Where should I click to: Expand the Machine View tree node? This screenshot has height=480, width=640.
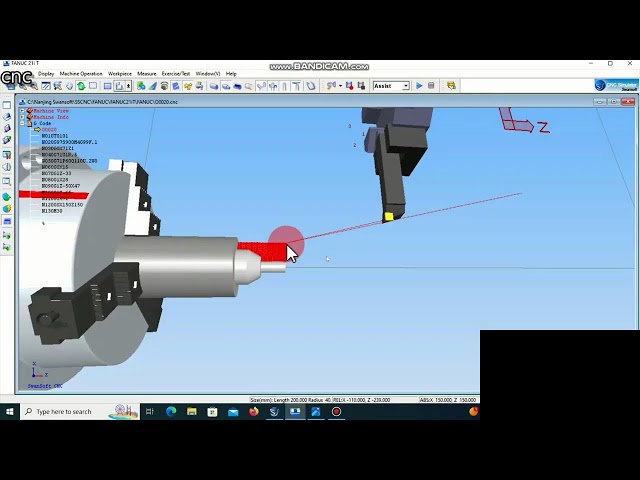(22, 111)
